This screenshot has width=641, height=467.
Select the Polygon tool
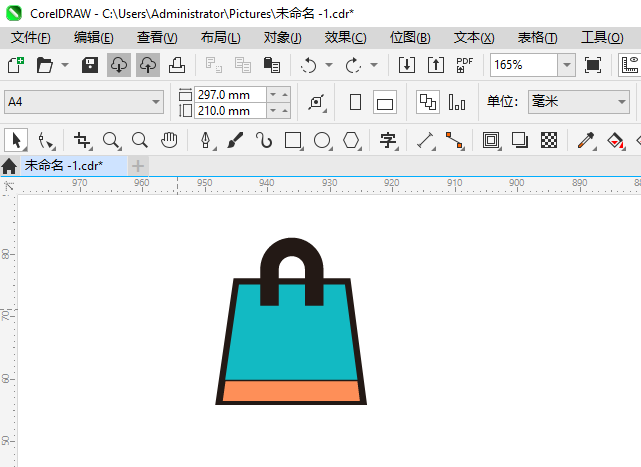[351, 140]
